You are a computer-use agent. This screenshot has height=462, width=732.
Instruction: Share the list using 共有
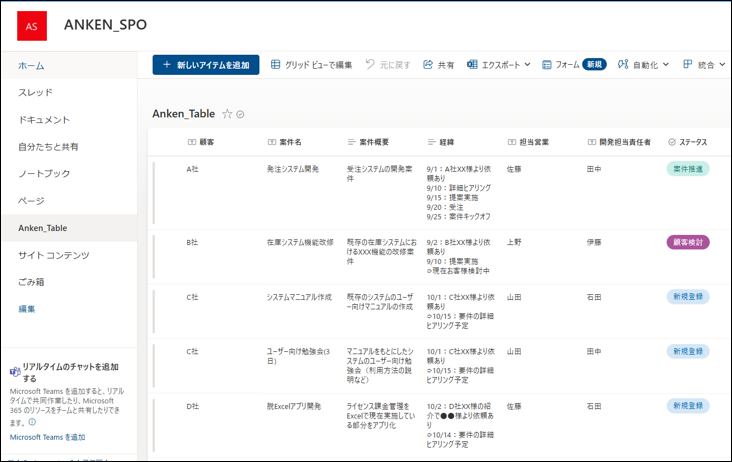tap(438, 65)
